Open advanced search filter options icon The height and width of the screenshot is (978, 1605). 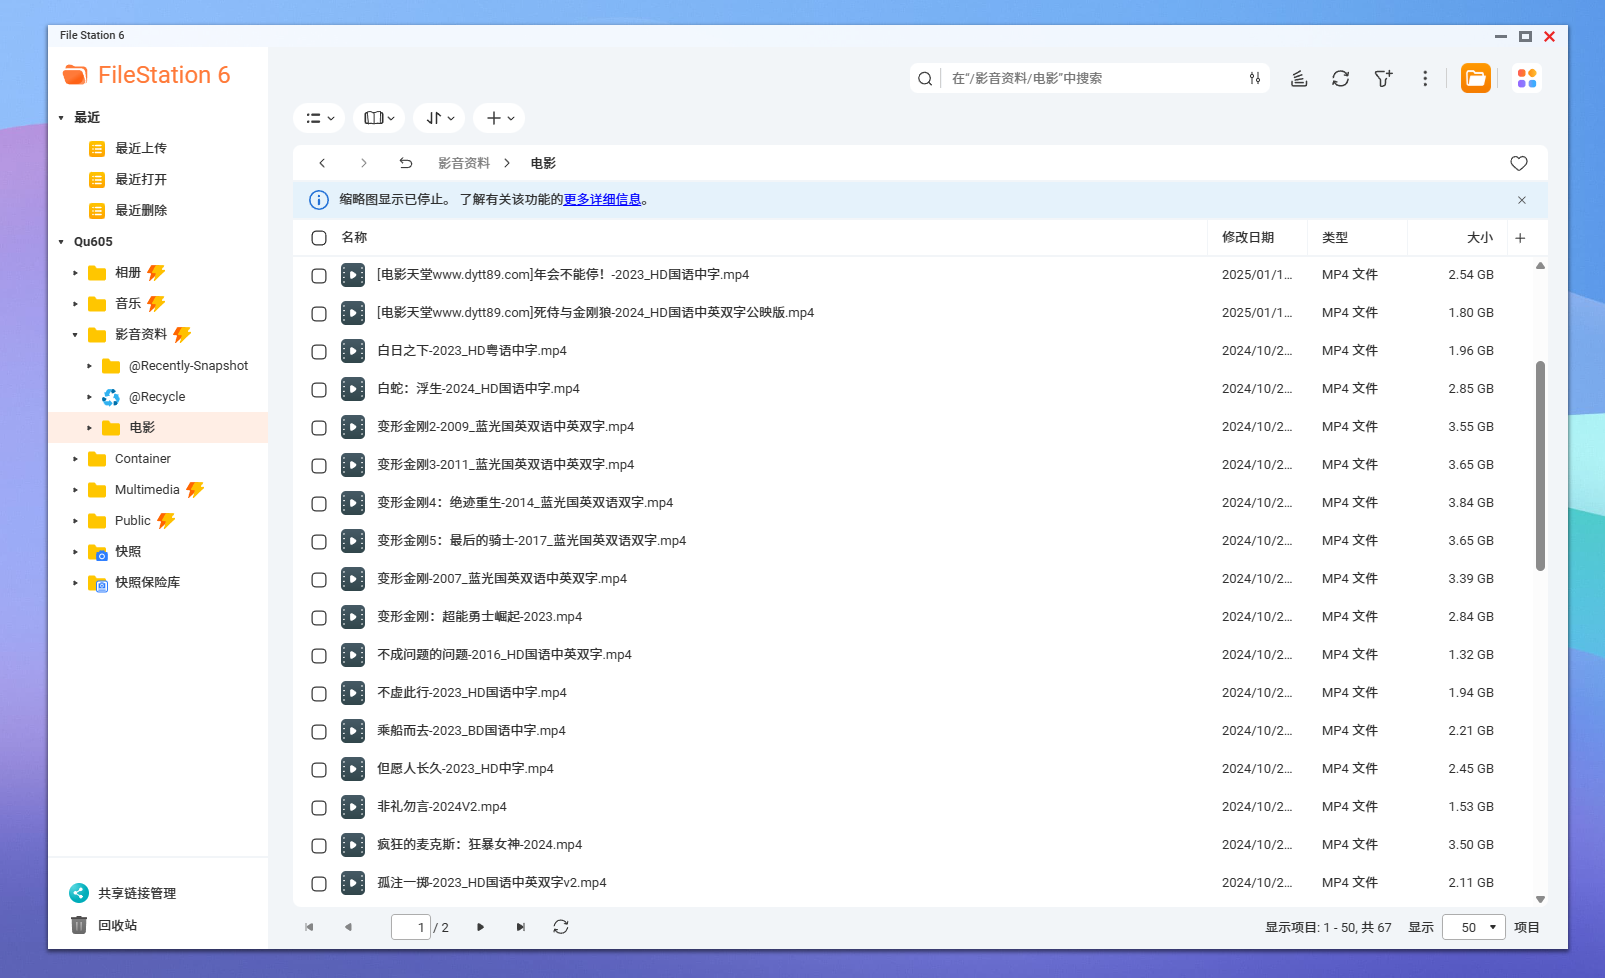1254,78
